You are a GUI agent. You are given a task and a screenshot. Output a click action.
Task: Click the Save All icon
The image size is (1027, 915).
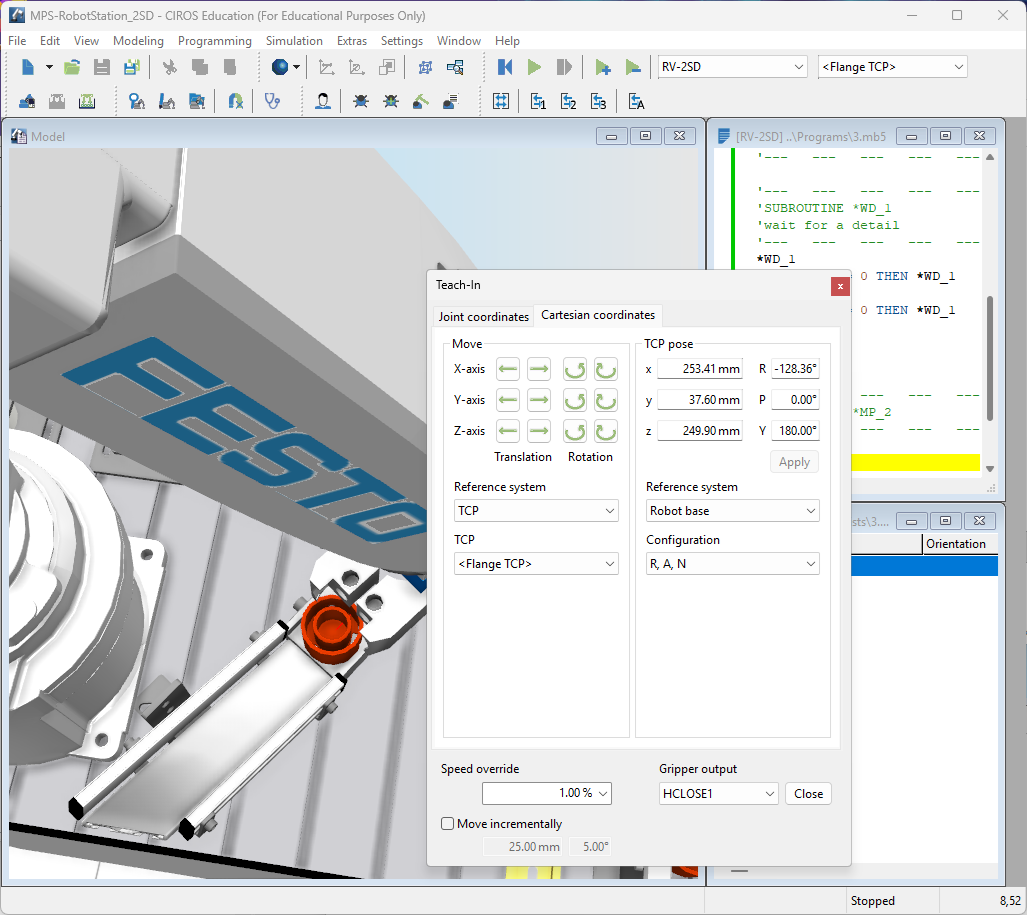click(132, 67)
